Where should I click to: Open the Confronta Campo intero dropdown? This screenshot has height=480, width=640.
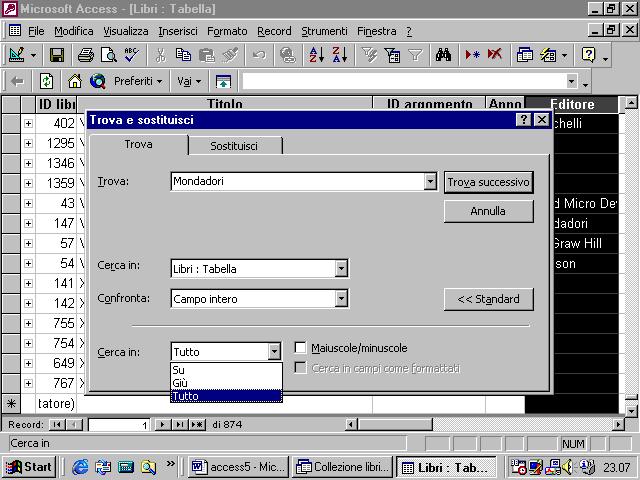pyautogui.click(x=341, y=299)
